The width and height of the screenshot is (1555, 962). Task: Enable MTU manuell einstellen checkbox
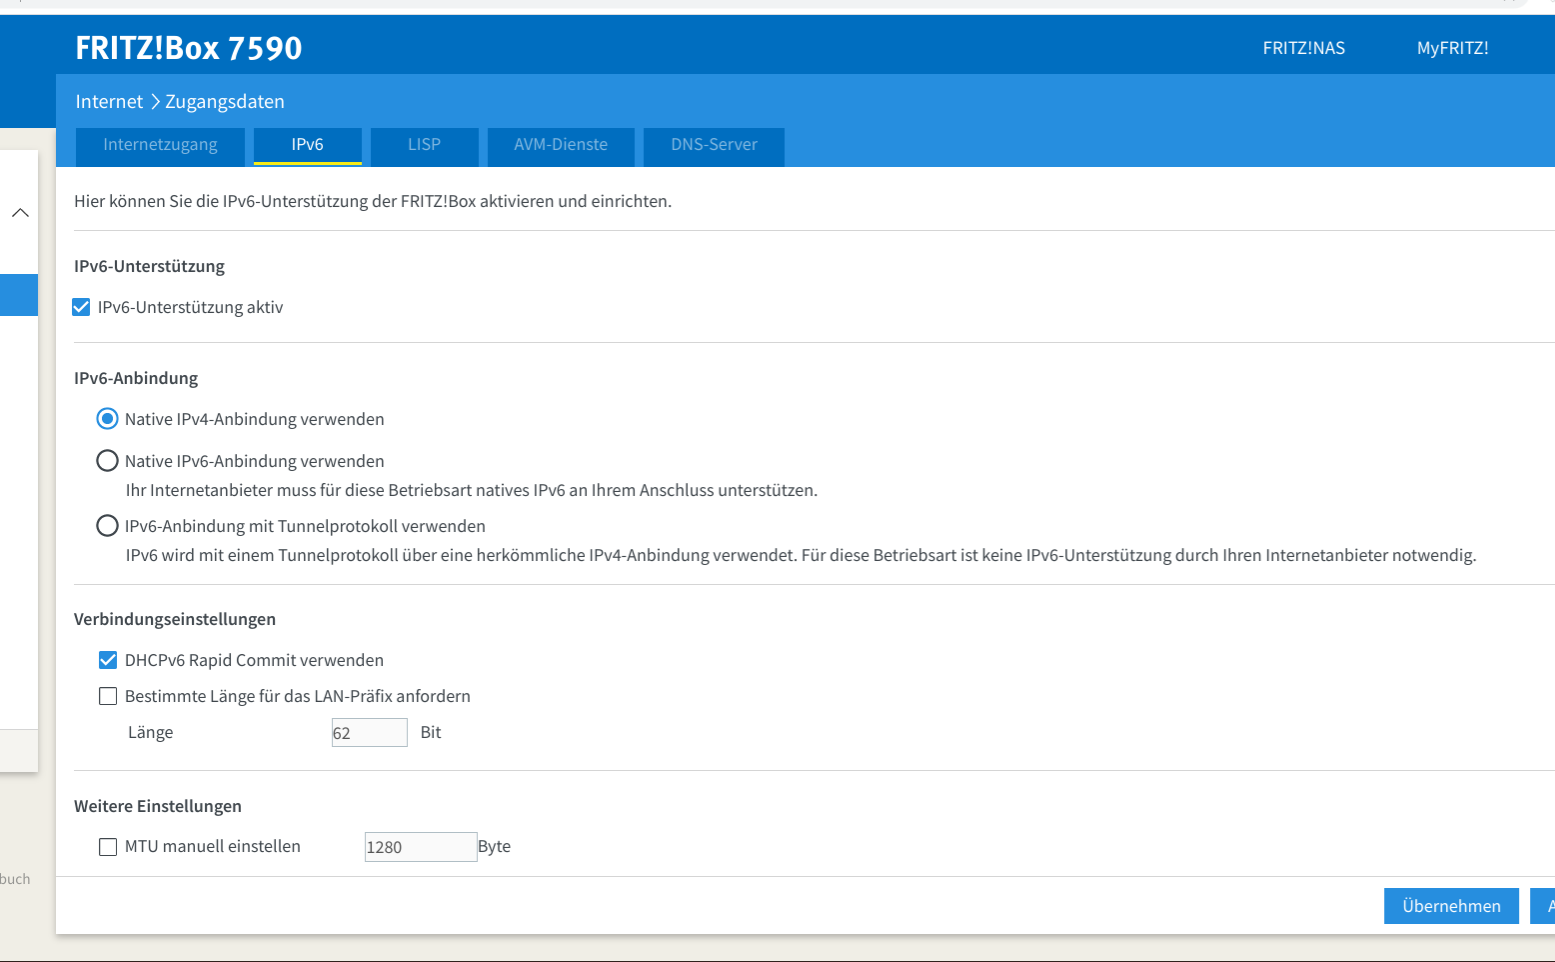coord(108,847)
